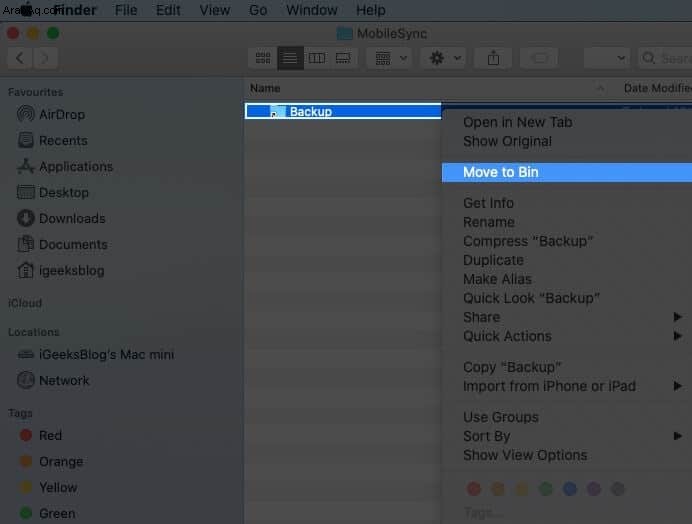Open Documents in the sidebar
The height and width of the screenshot is (524, 692).
(x=62, y=245)
